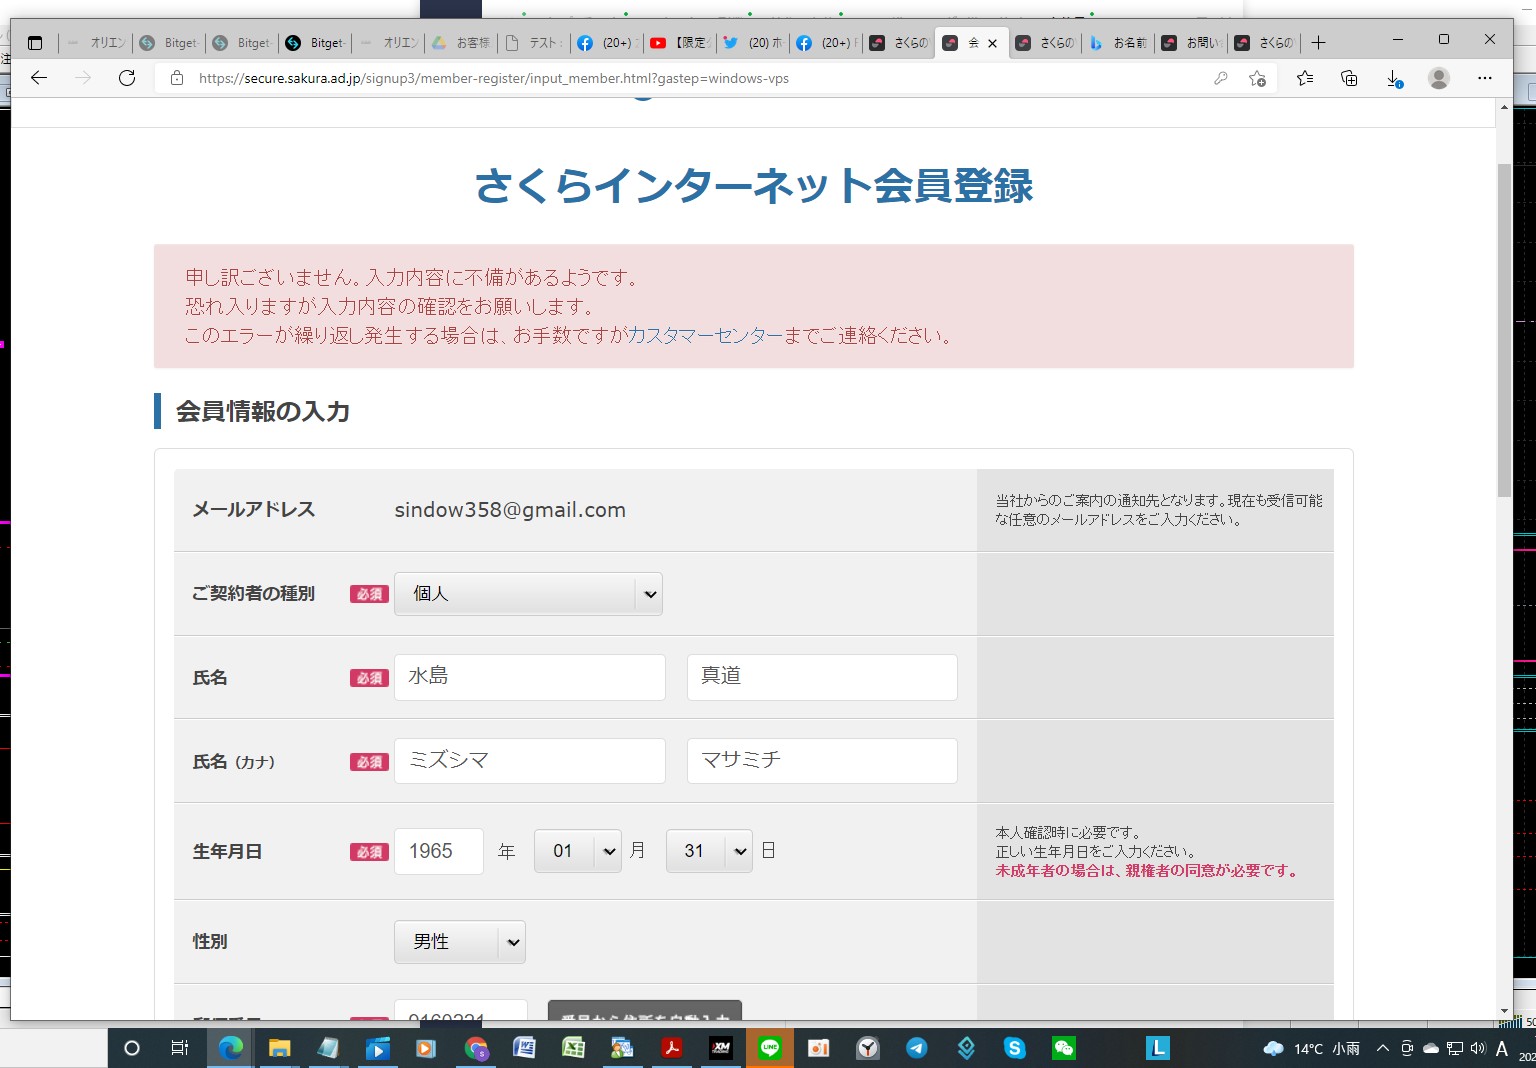Open the XM app on the taskbar

click(x=720, y=1048)
